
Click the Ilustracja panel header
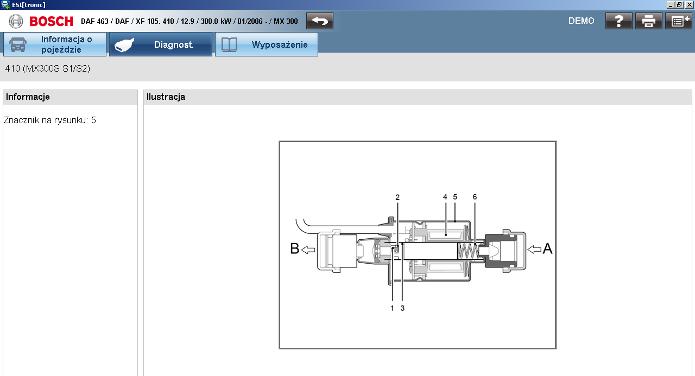418,97
